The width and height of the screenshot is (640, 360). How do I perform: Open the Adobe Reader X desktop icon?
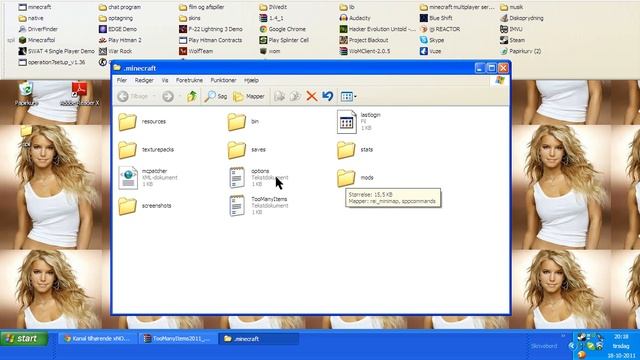pos(80,94)
